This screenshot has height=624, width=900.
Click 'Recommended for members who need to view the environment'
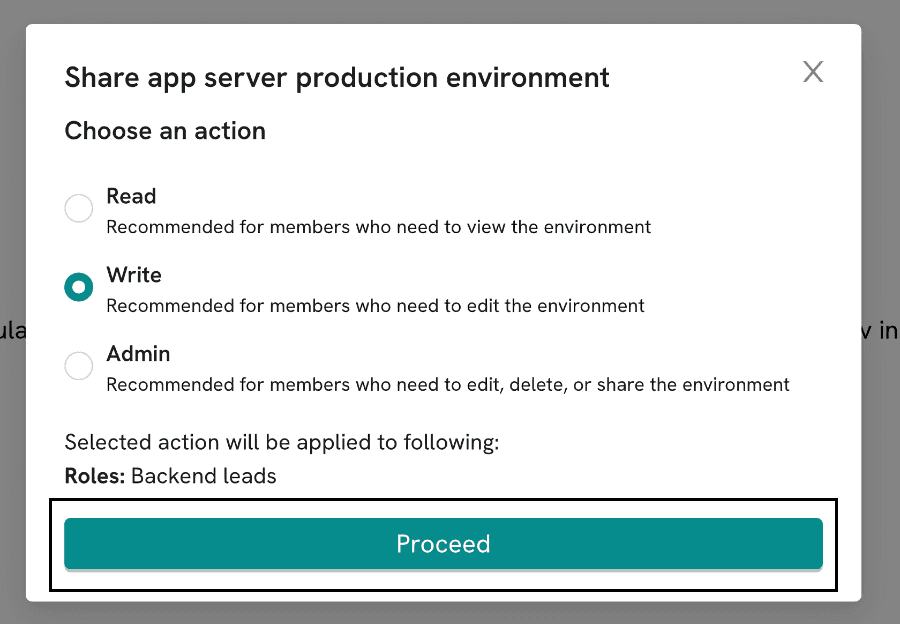(379, 227)
